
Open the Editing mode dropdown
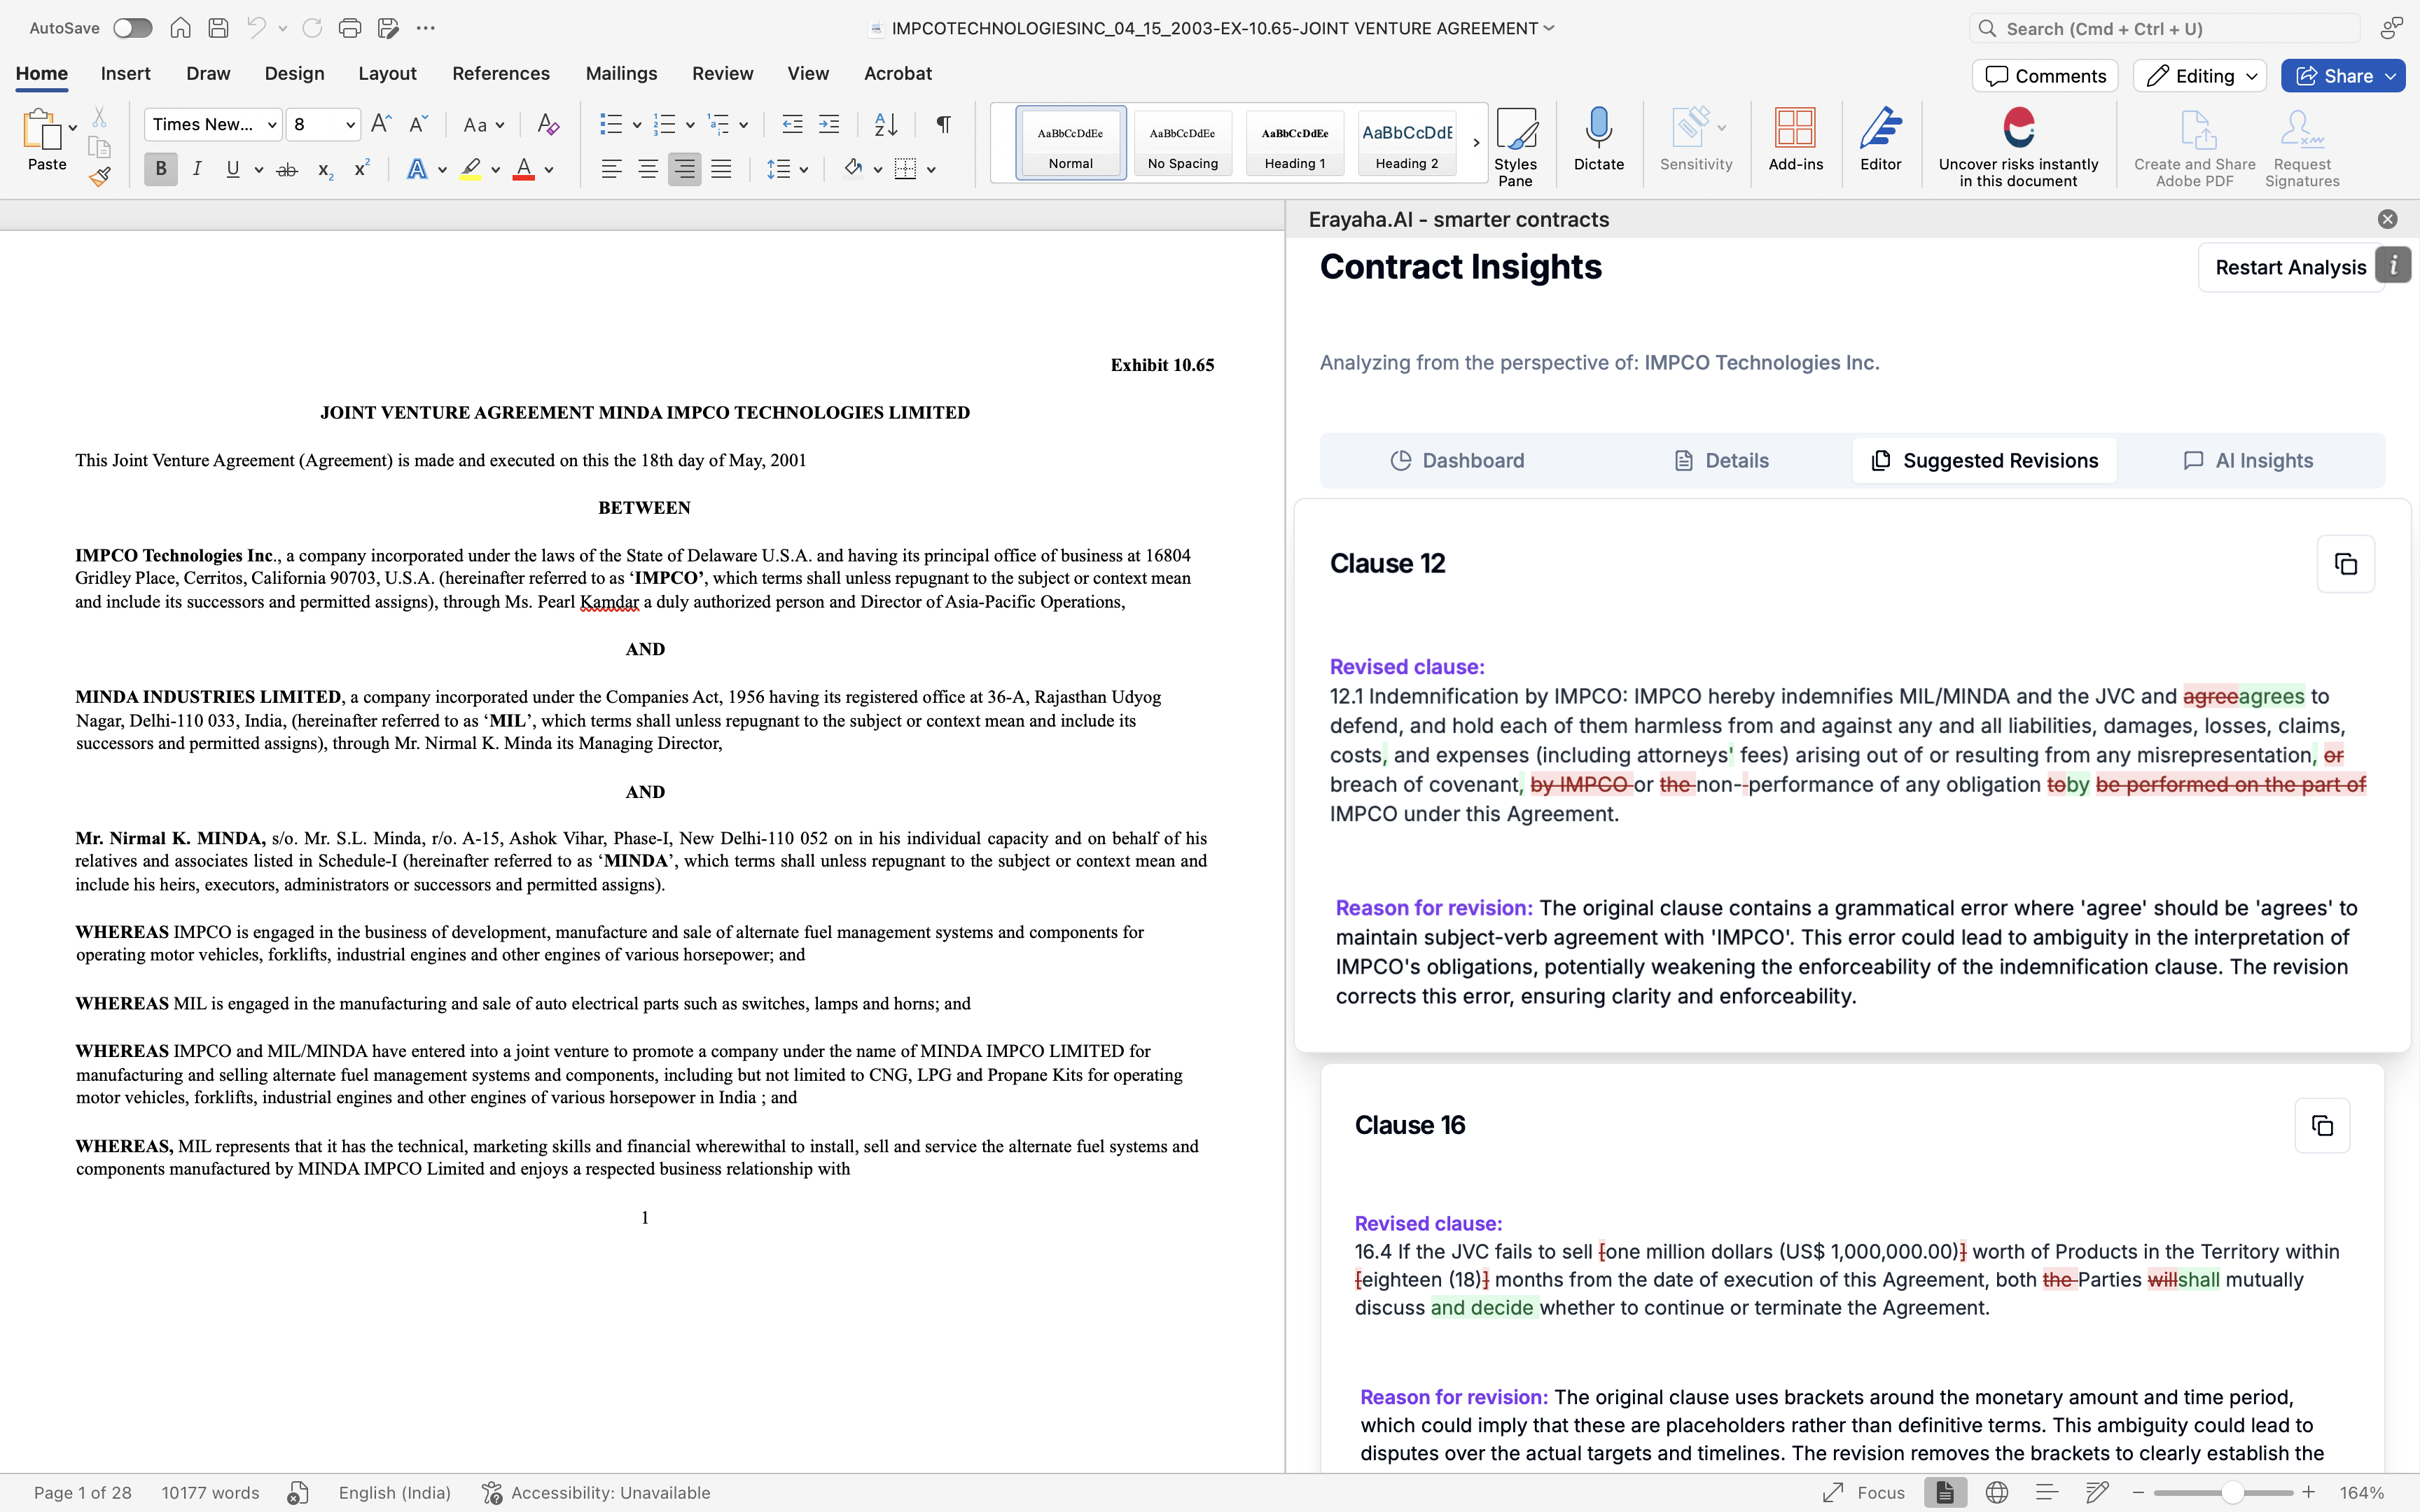coord(2199,76)
